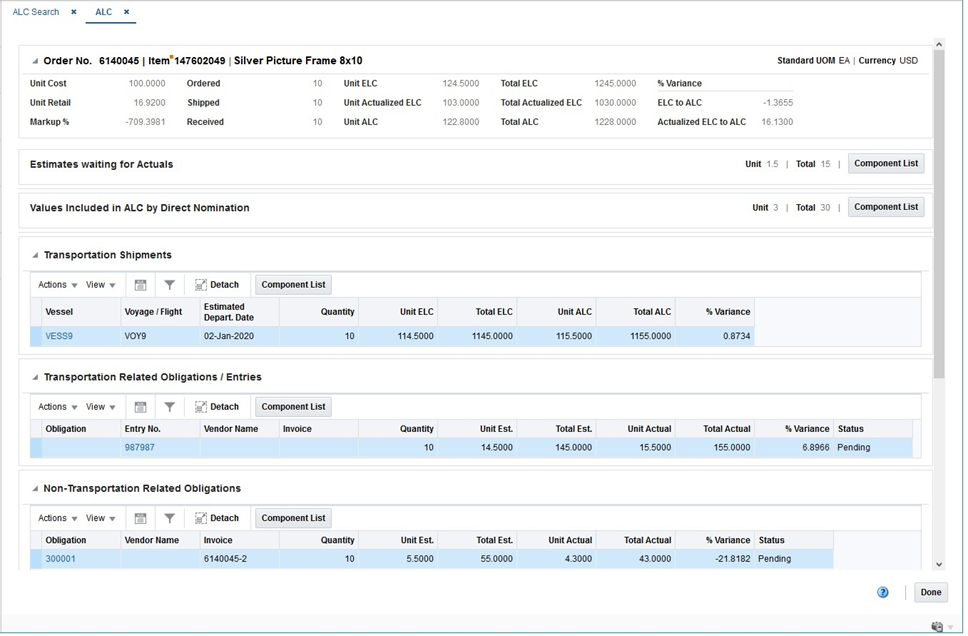Close the ALC Search tab

(x=74, y=12)
